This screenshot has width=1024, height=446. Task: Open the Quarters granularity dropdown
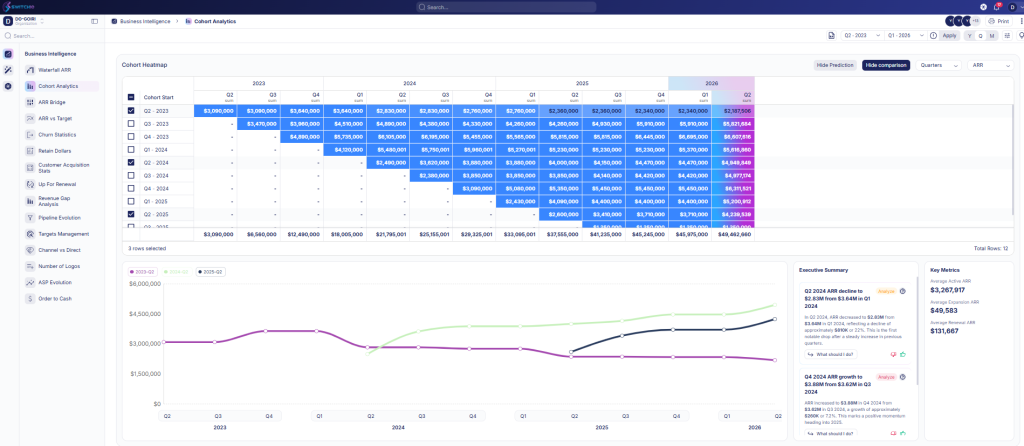coord(938,65)
